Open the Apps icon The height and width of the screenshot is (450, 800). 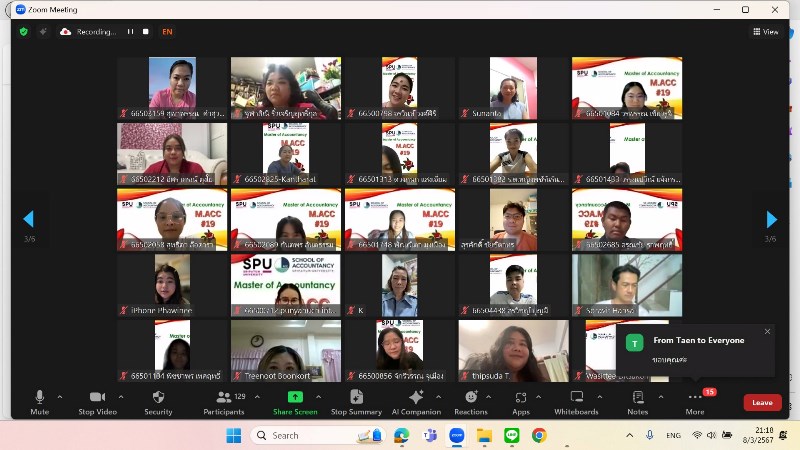(x=520, y=397)
